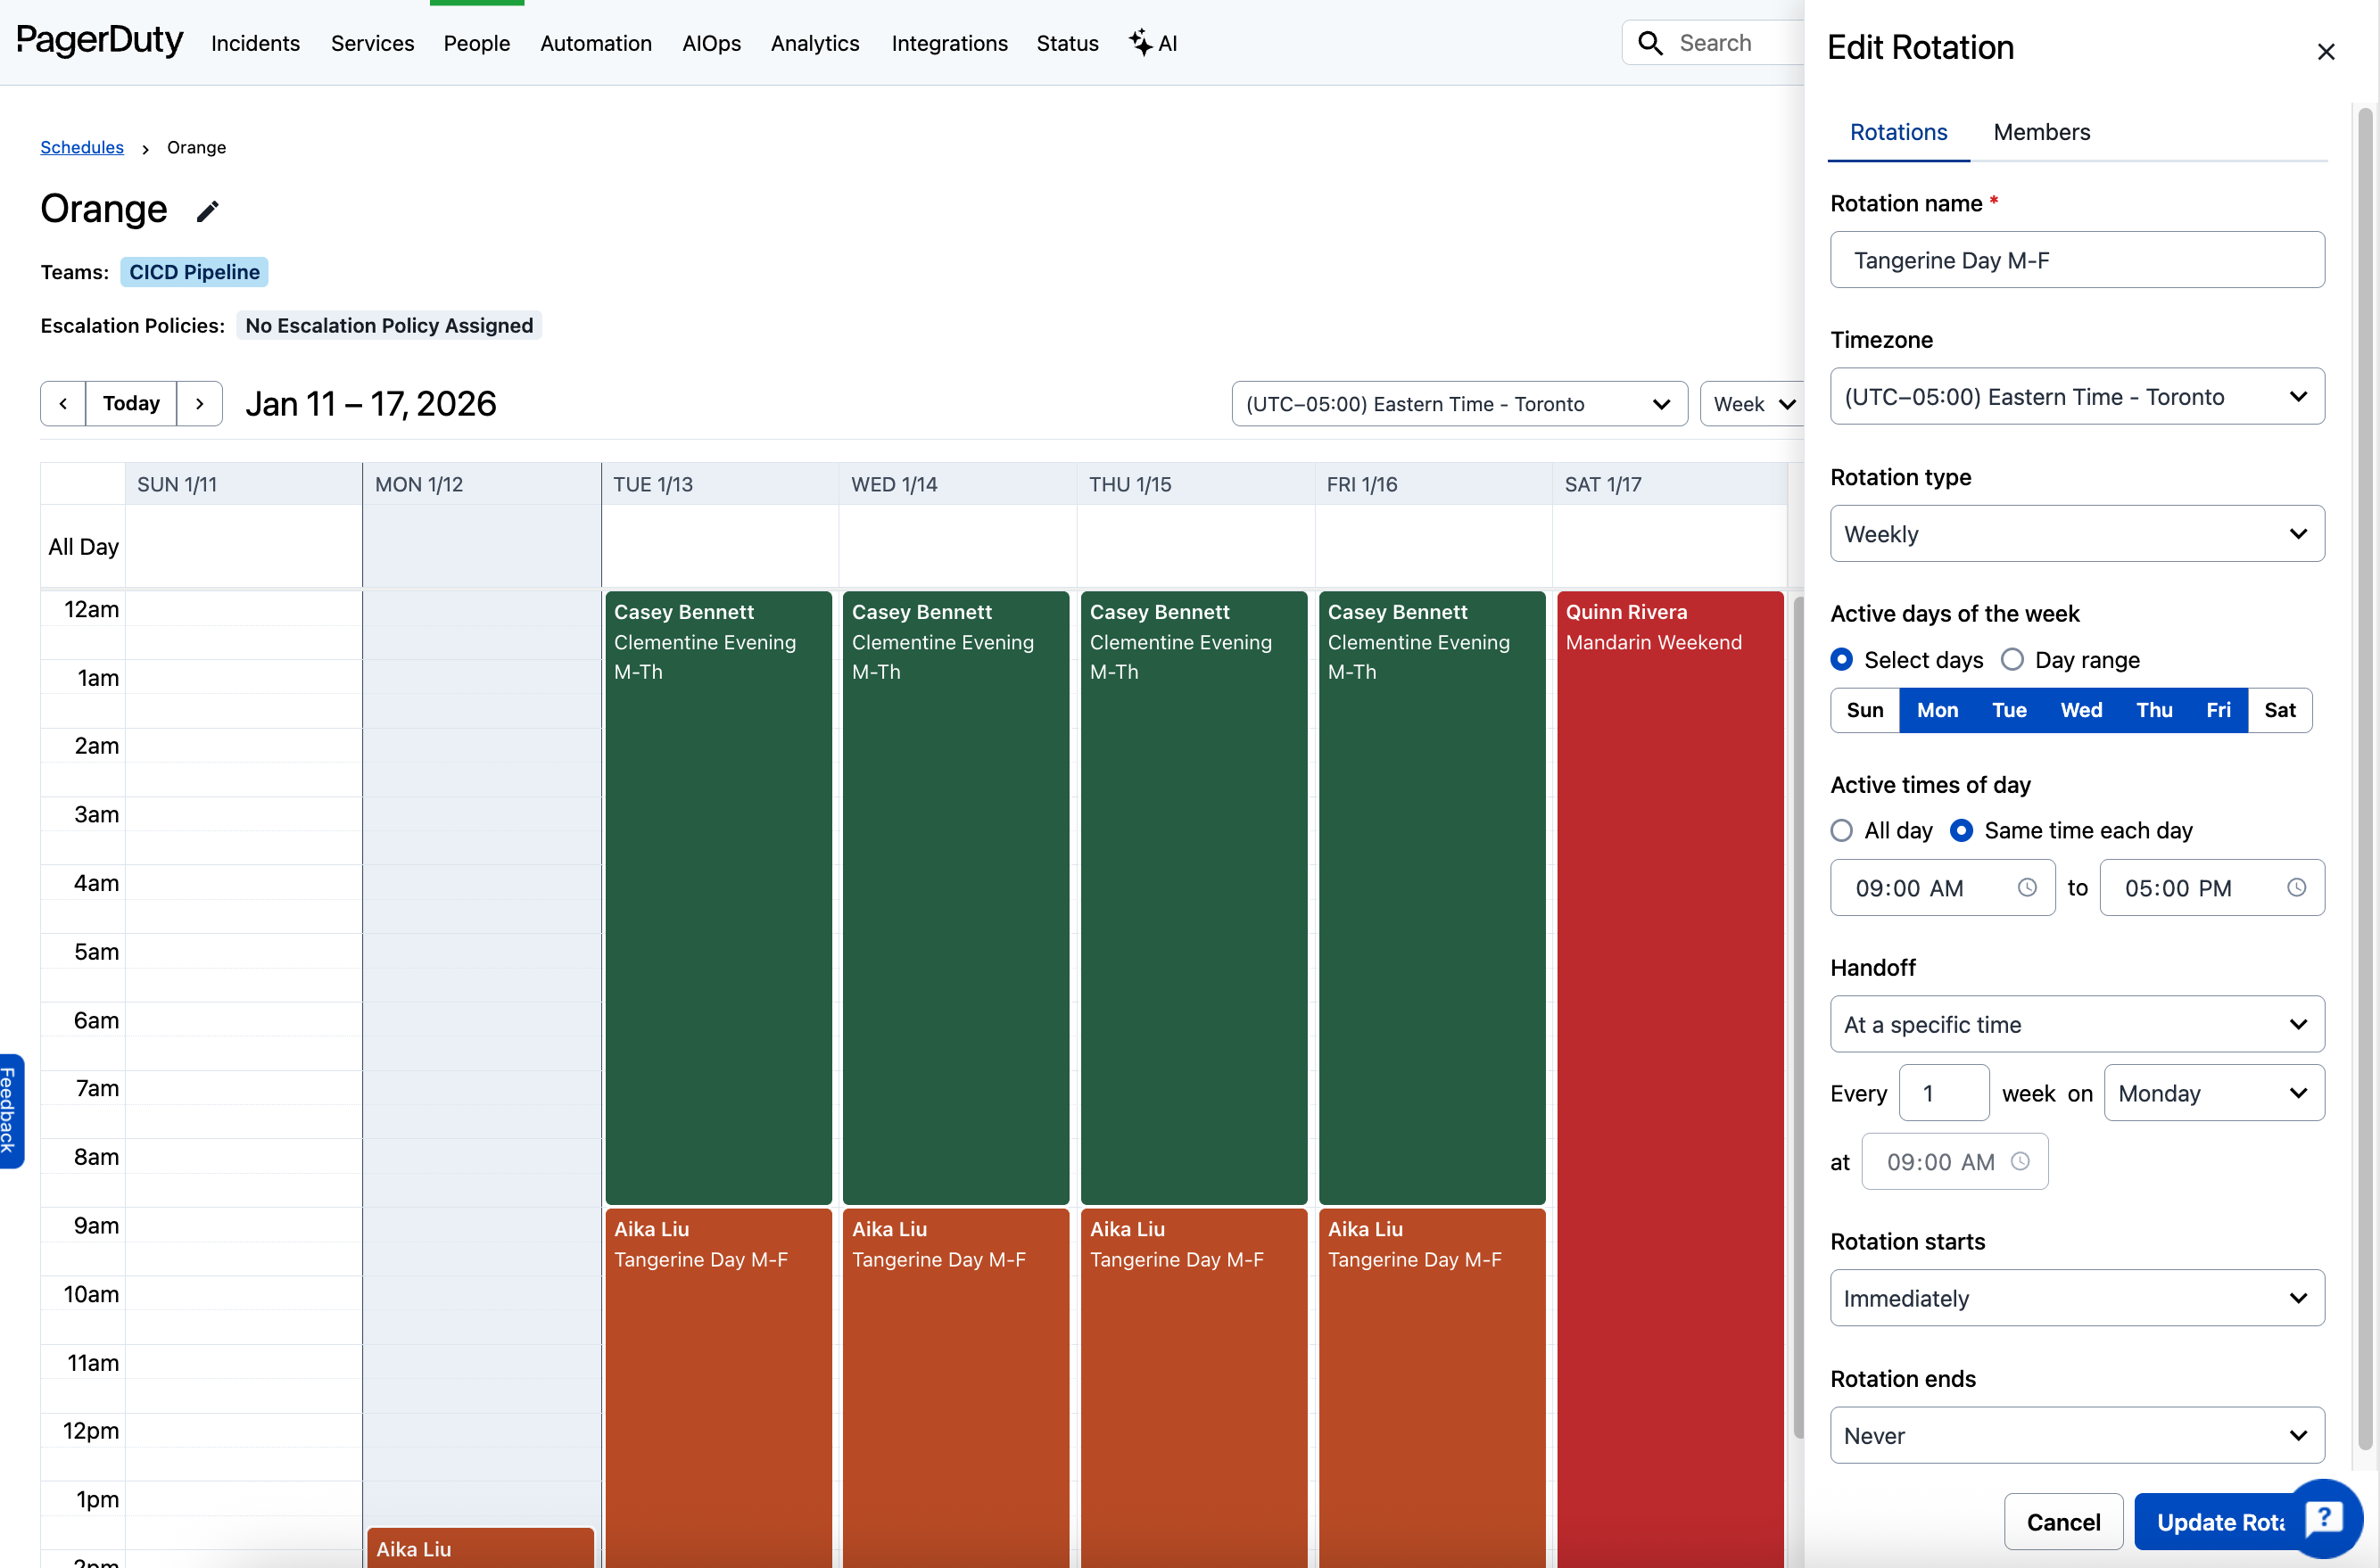Open Handoff type dropdown
Viewport: 2380px width, 1568px height.
[2077, 1025]
